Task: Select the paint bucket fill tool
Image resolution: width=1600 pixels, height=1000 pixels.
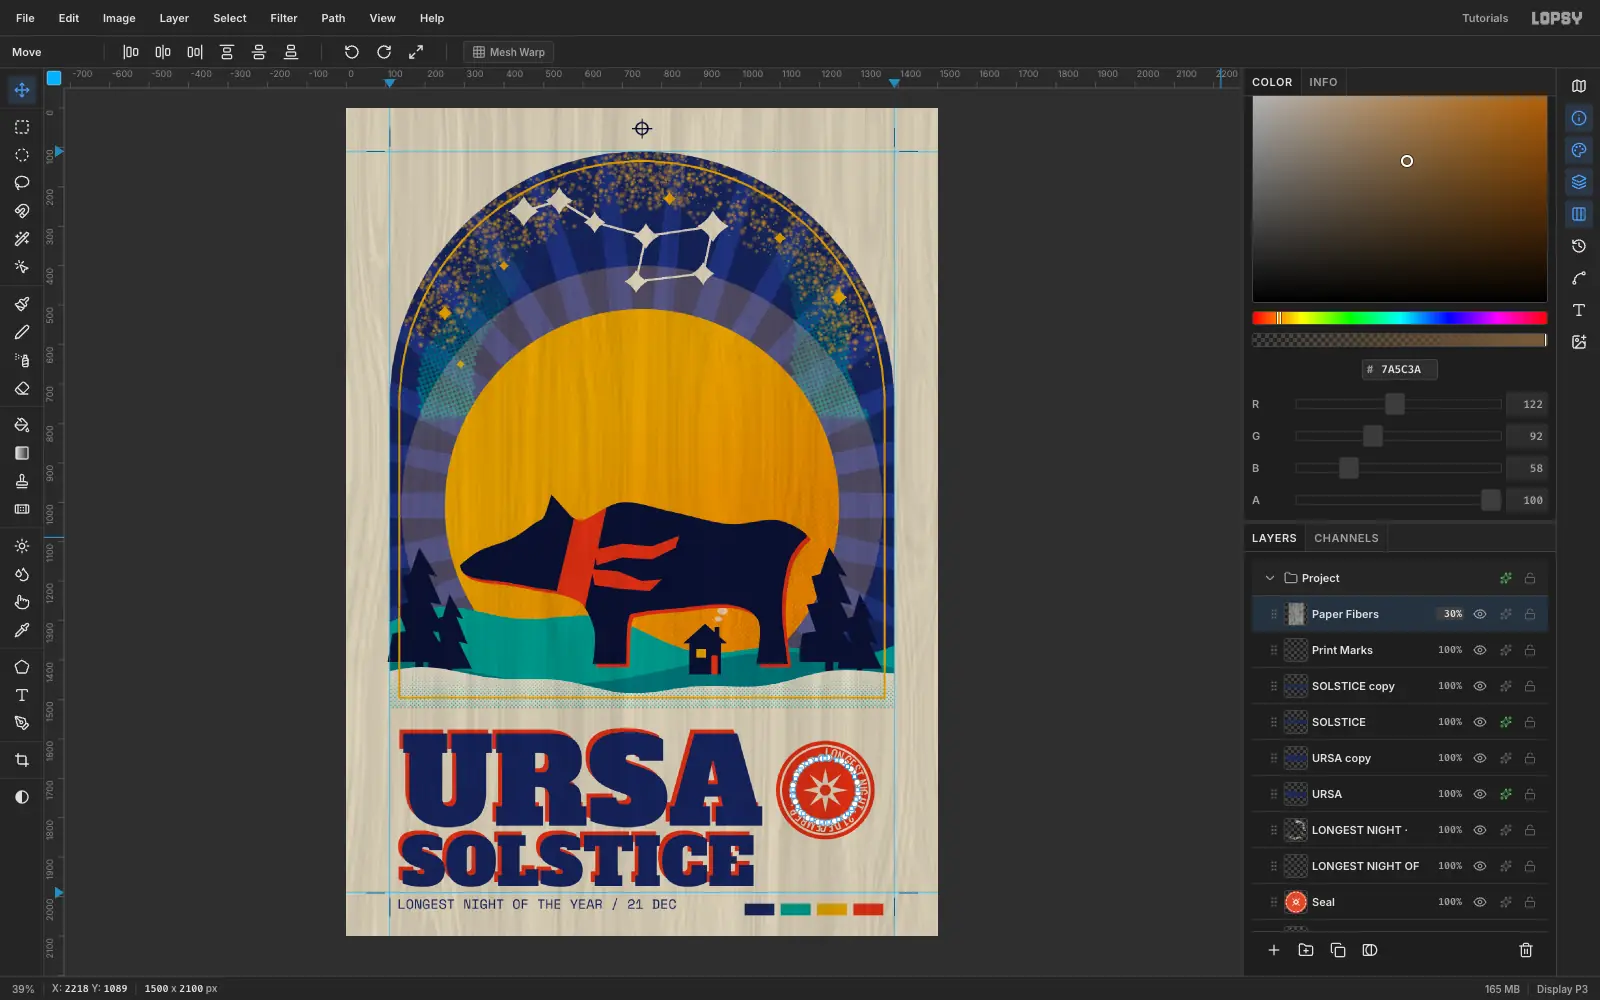Action: pos(22,425)
